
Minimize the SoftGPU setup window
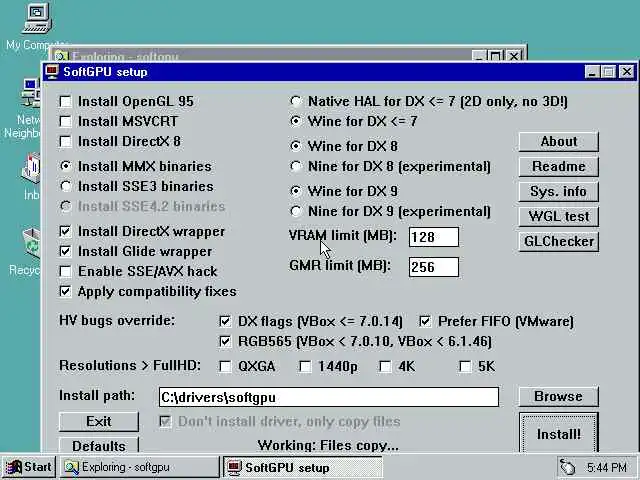click(592, 72)
